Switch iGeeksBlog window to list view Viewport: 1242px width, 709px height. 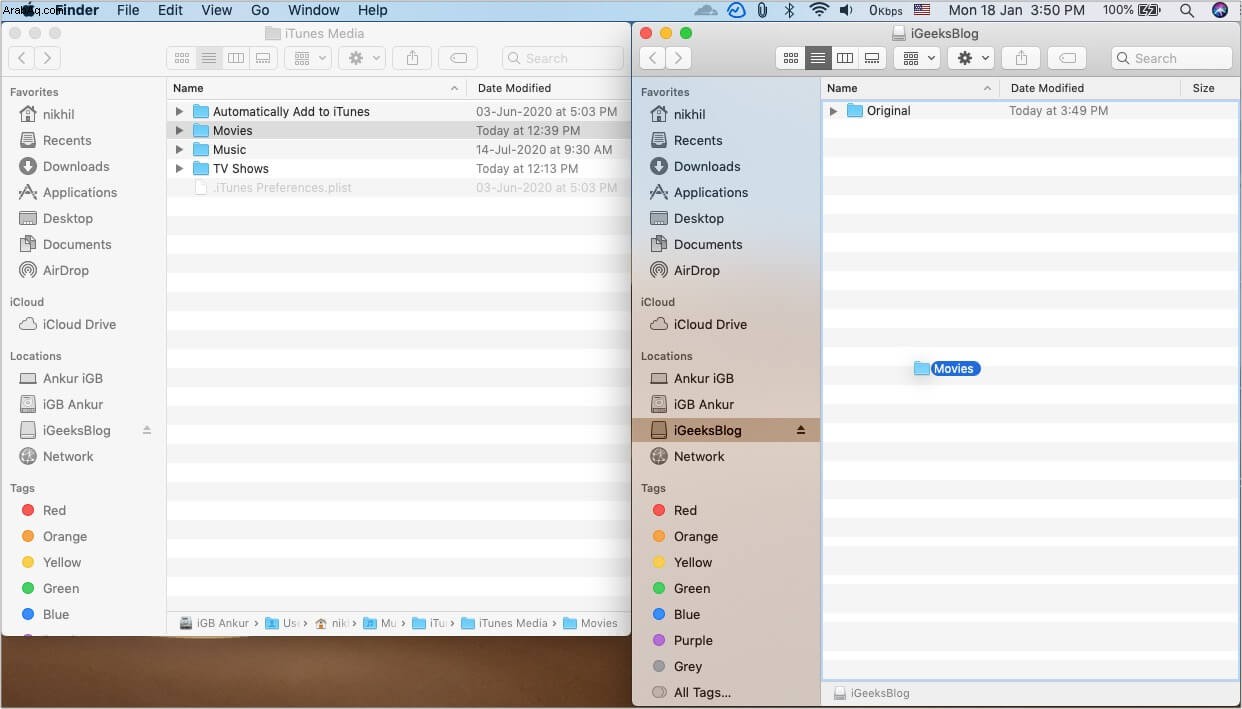pos(818,58)
